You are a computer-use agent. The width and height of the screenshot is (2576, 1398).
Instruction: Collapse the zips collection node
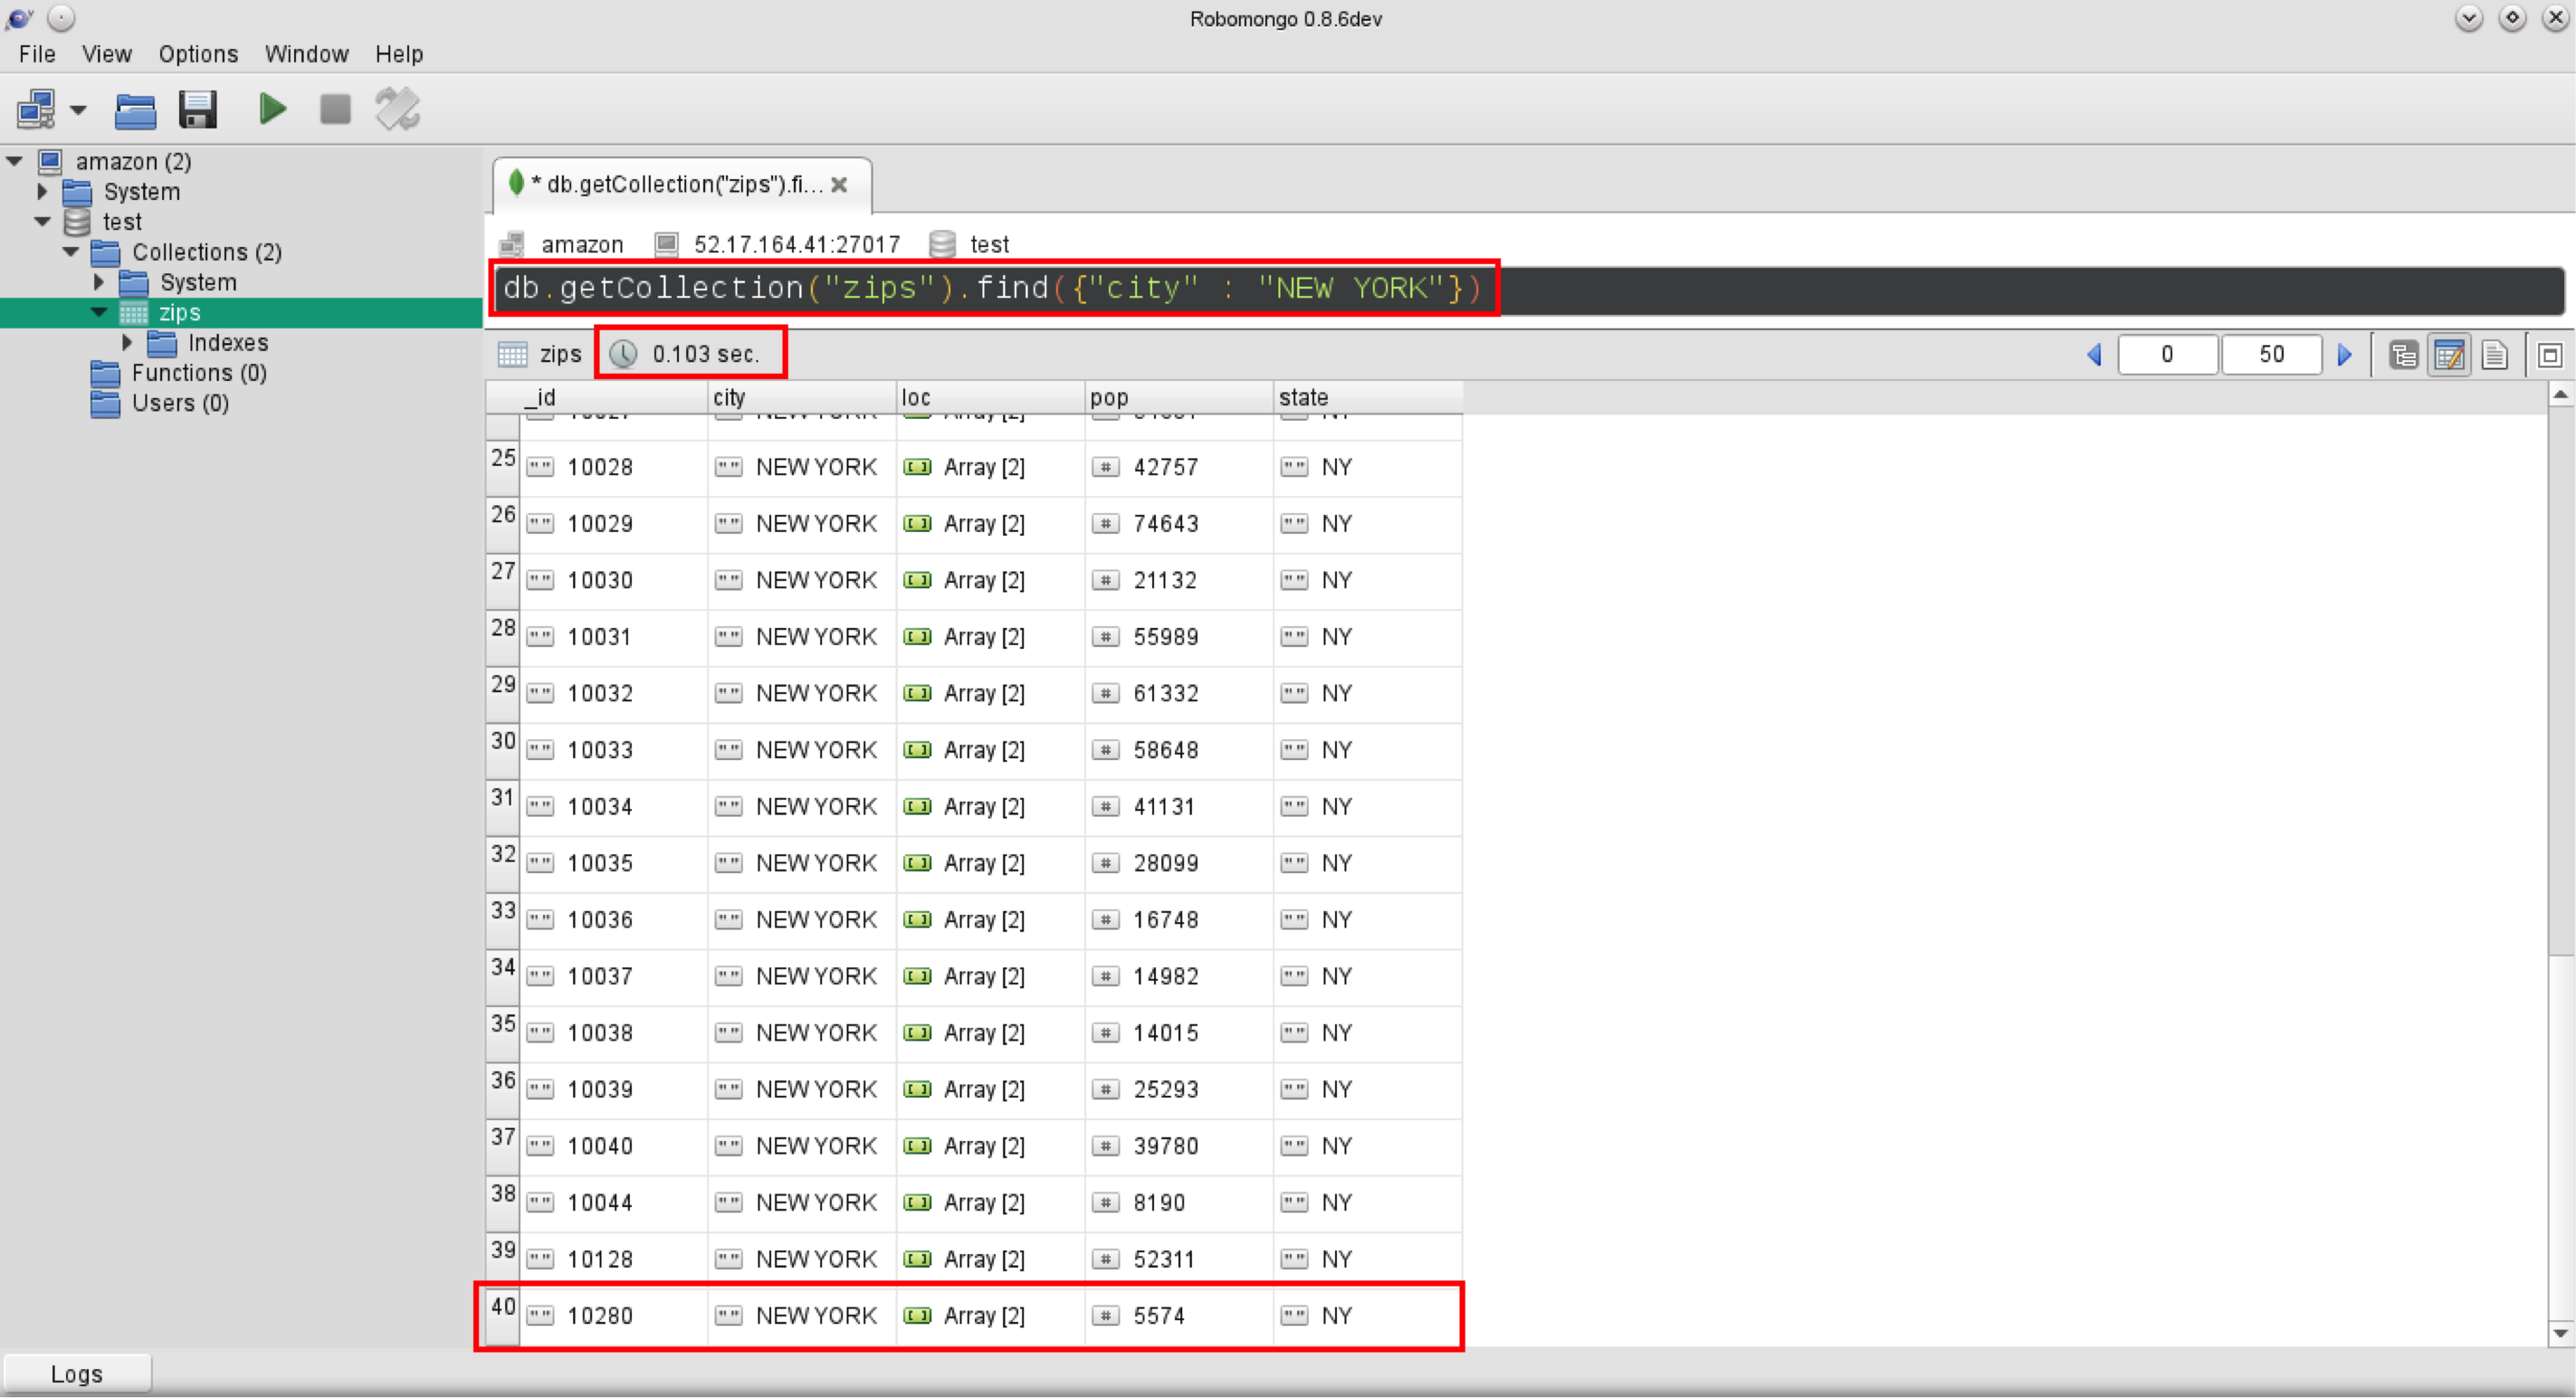98,312
